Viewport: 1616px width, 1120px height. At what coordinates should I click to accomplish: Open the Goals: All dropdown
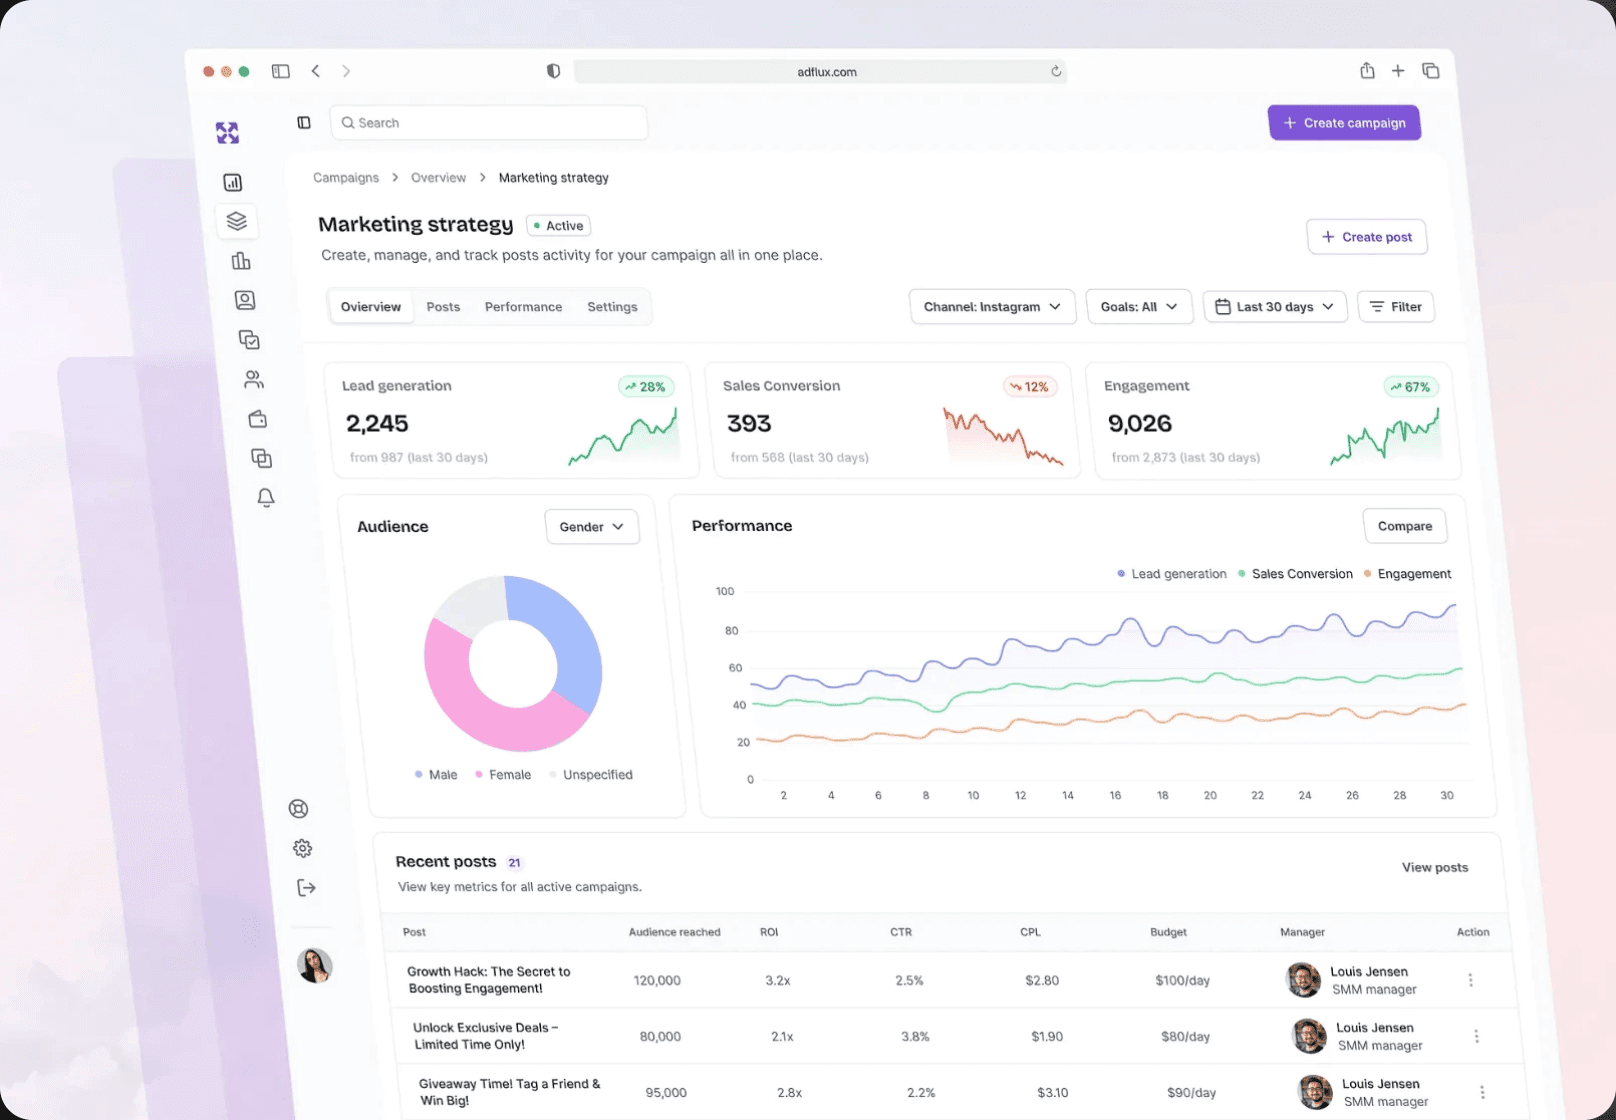point(1139,307)
